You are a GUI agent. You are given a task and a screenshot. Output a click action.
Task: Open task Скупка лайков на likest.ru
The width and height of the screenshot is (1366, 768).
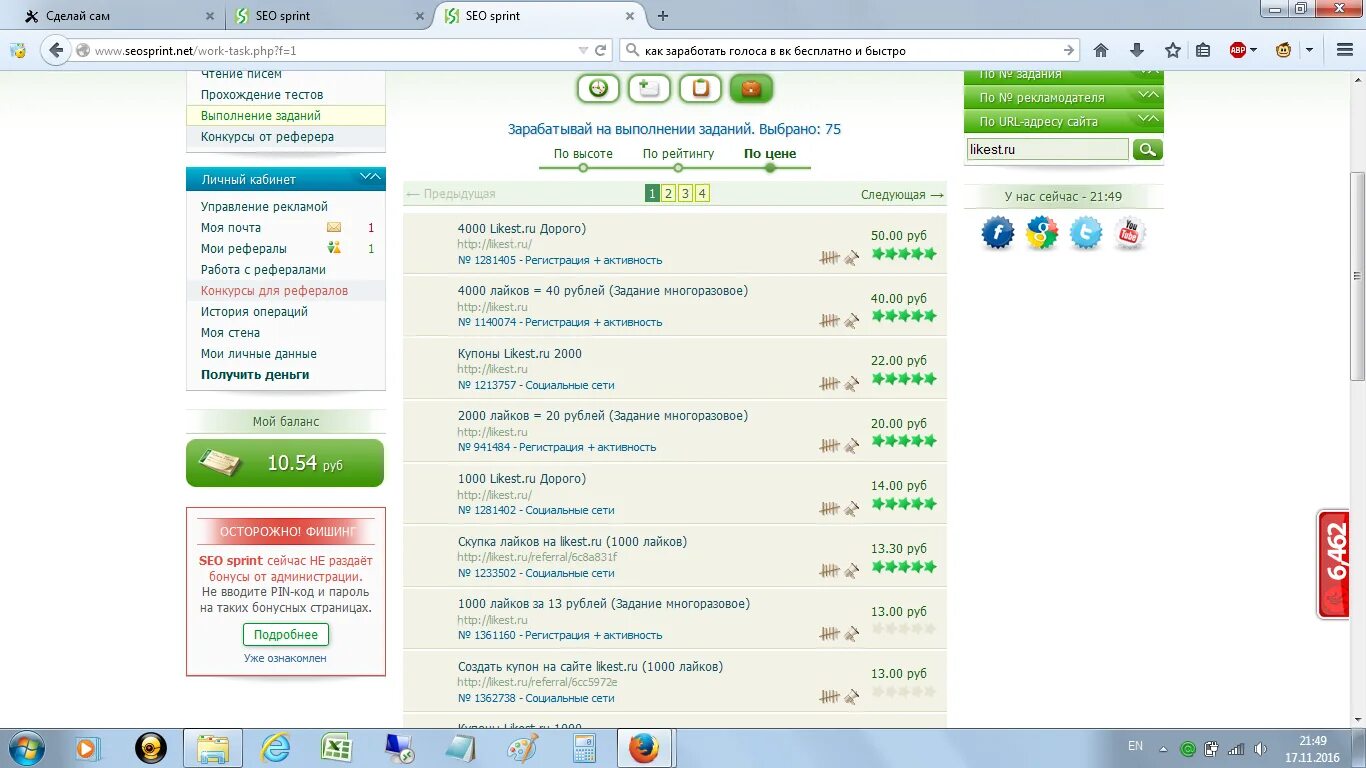572,542
